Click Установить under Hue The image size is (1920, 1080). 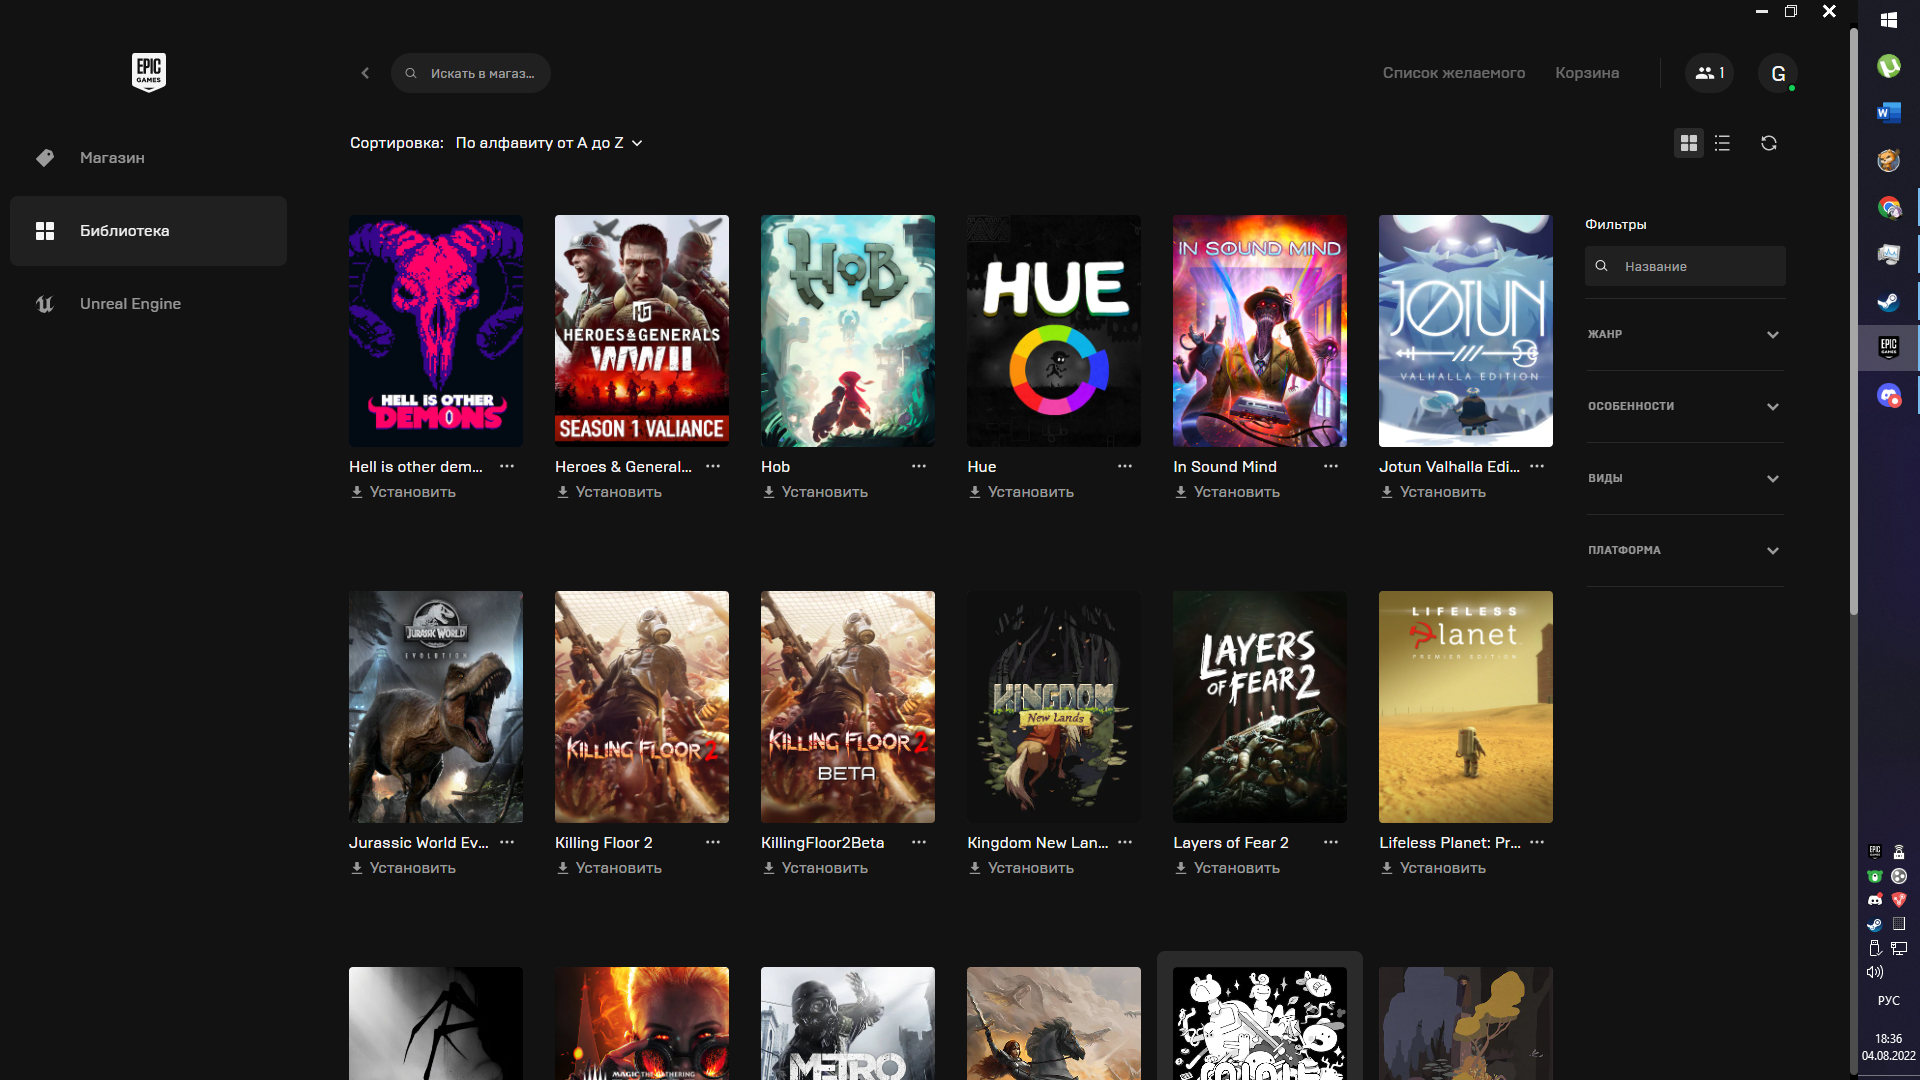(1021, 492)
